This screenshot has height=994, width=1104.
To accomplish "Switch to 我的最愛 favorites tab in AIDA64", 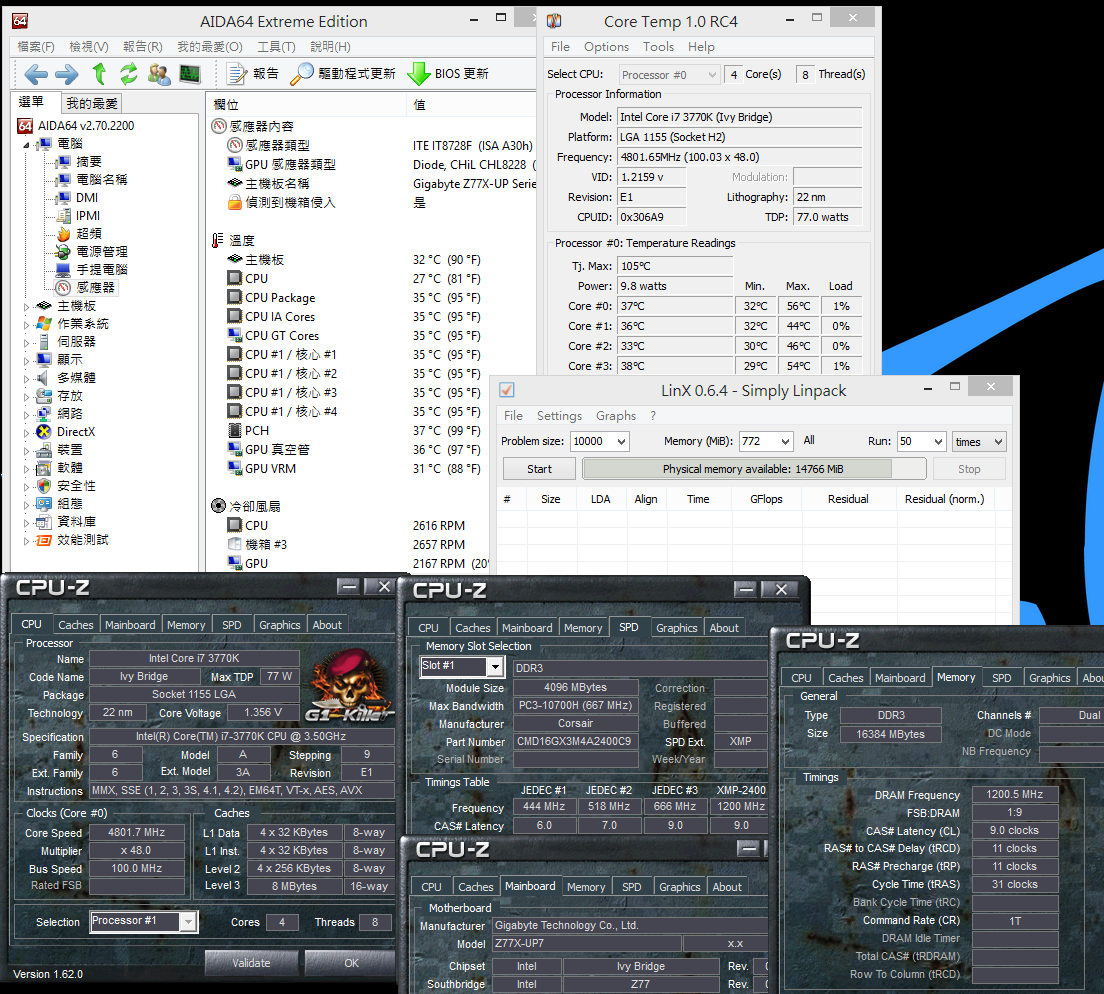I will (x=92, y=103).
